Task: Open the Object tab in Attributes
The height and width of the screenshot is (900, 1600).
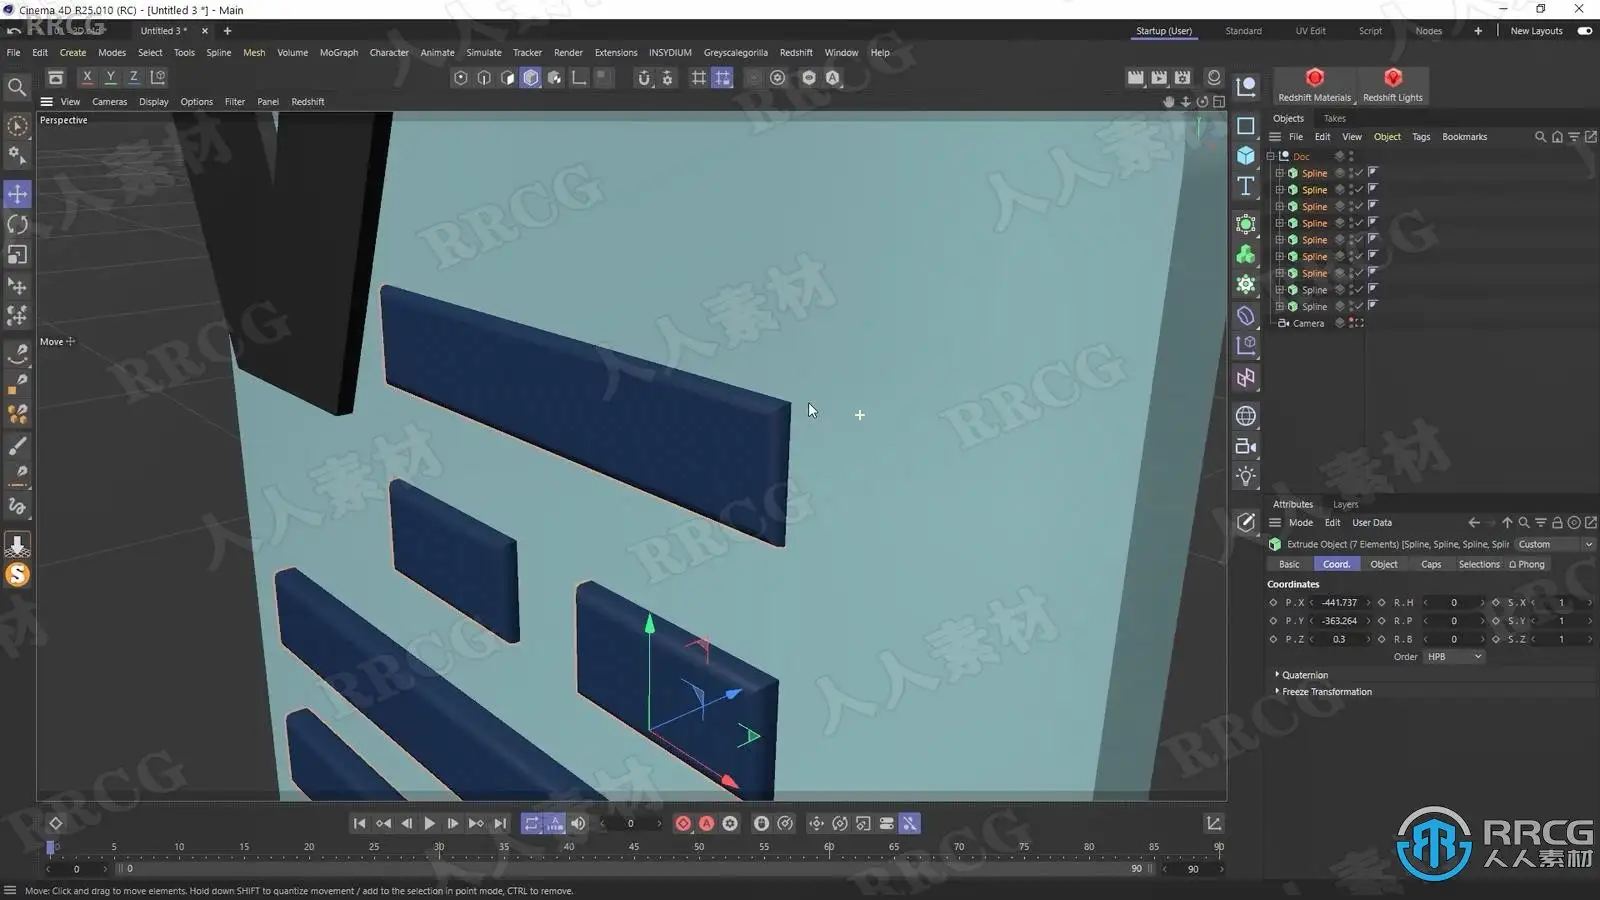Action: pyautogui.click(x=1384, y=565)
